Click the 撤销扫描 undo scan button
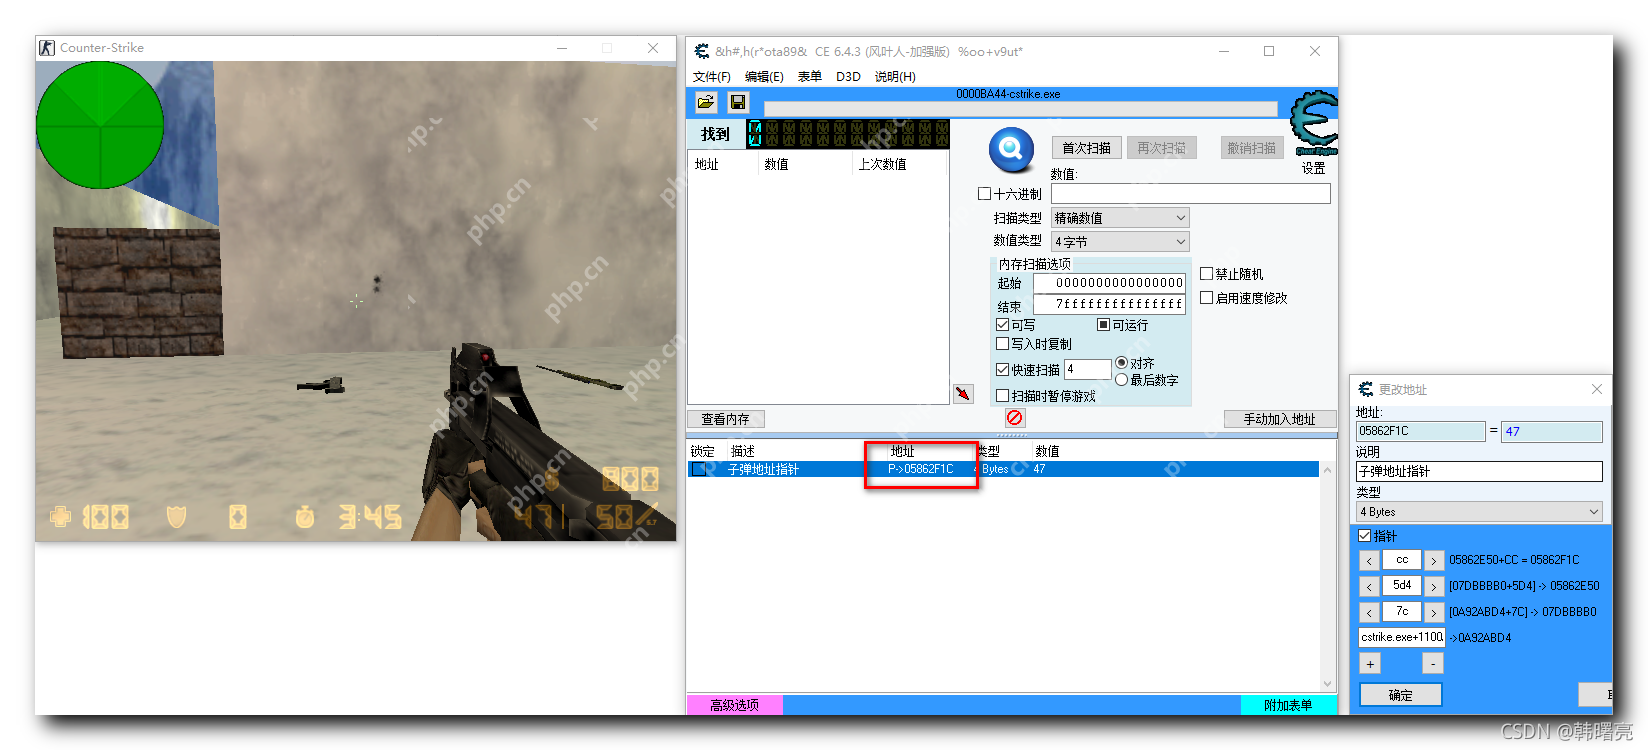Viewport: 1648px width, 750px height. coord(1252,148)
